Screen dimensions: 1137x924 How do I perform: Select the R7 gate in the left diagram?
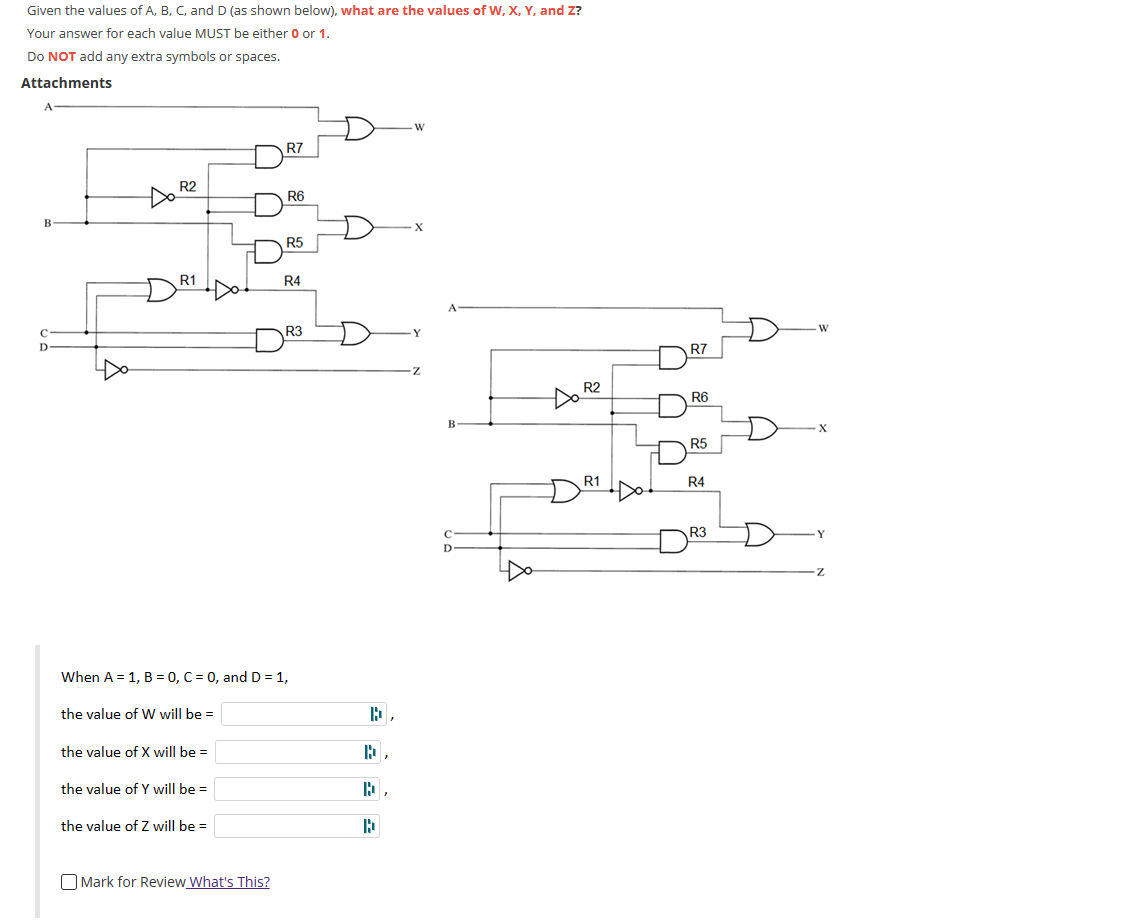coord(268,154)
